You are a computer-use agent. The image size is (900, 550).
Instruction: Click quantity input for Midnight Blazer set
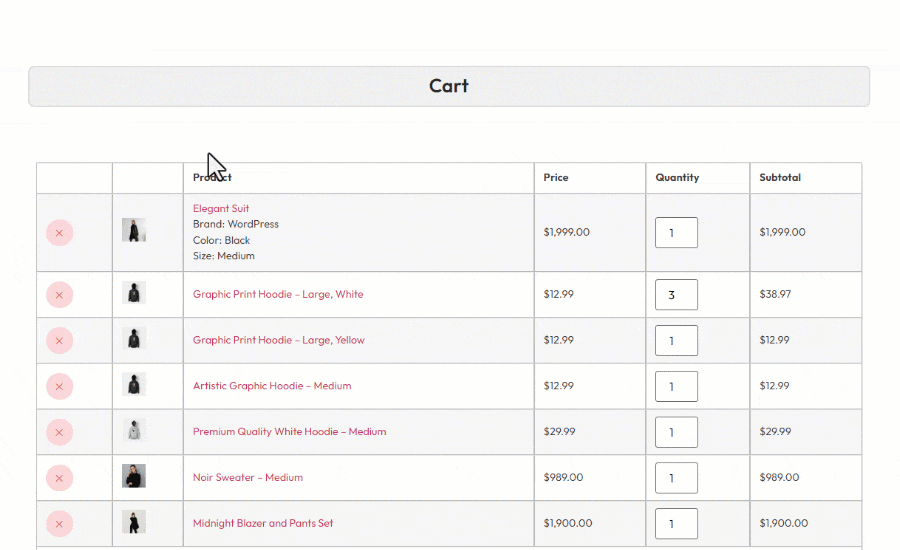coord(676,523)
